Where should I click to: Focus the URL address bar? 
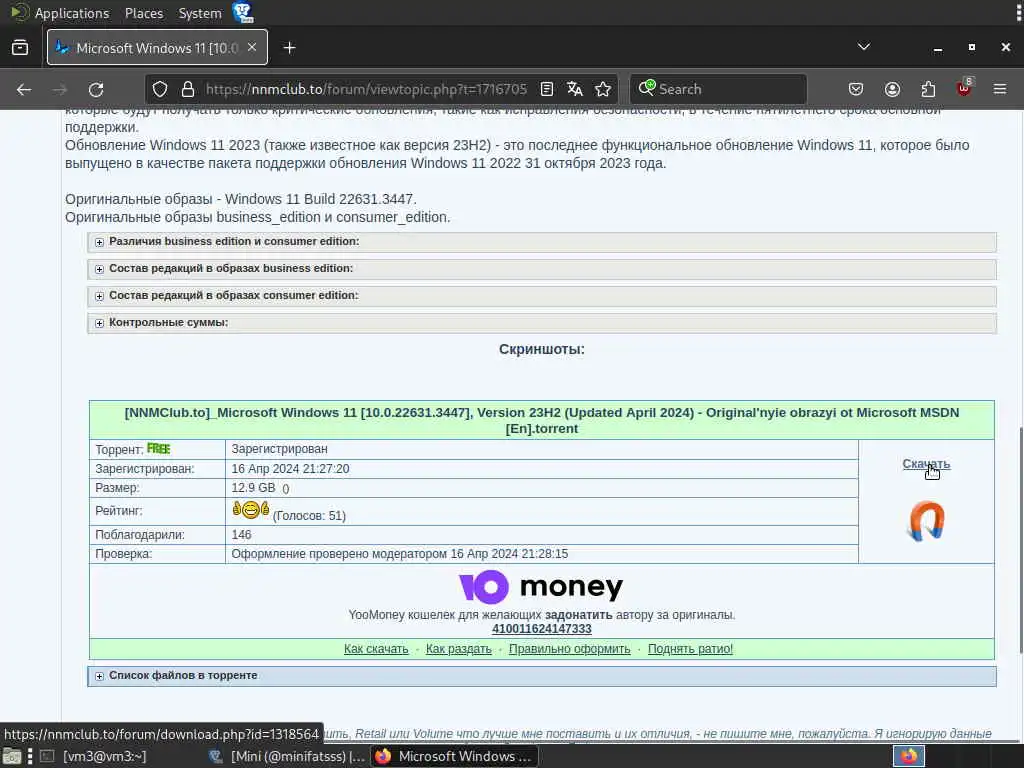tap(366, 89)
